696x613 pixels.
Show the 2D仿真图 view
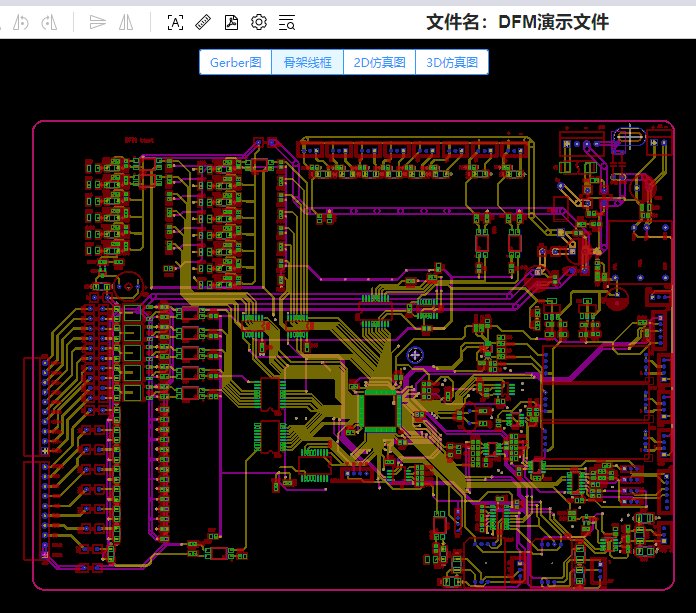379,62
